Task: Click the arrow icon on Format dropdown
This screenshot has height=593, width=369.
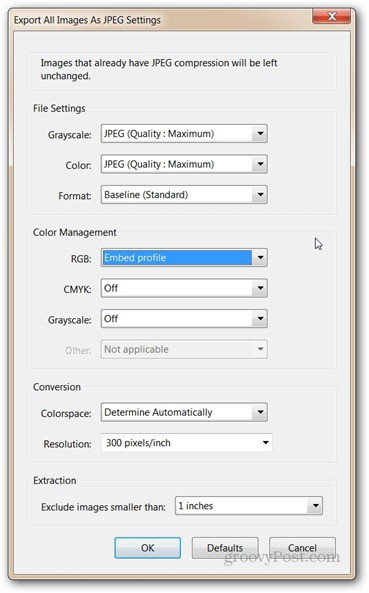Action: pyautogui.click(x=260, y=195)
